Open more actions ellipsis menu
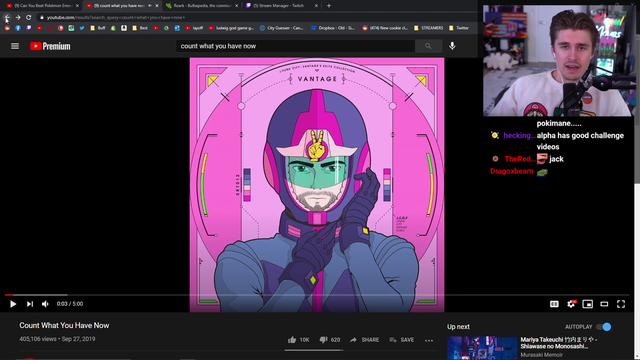Viewport: 640px width, 360px height. point(429,340)
